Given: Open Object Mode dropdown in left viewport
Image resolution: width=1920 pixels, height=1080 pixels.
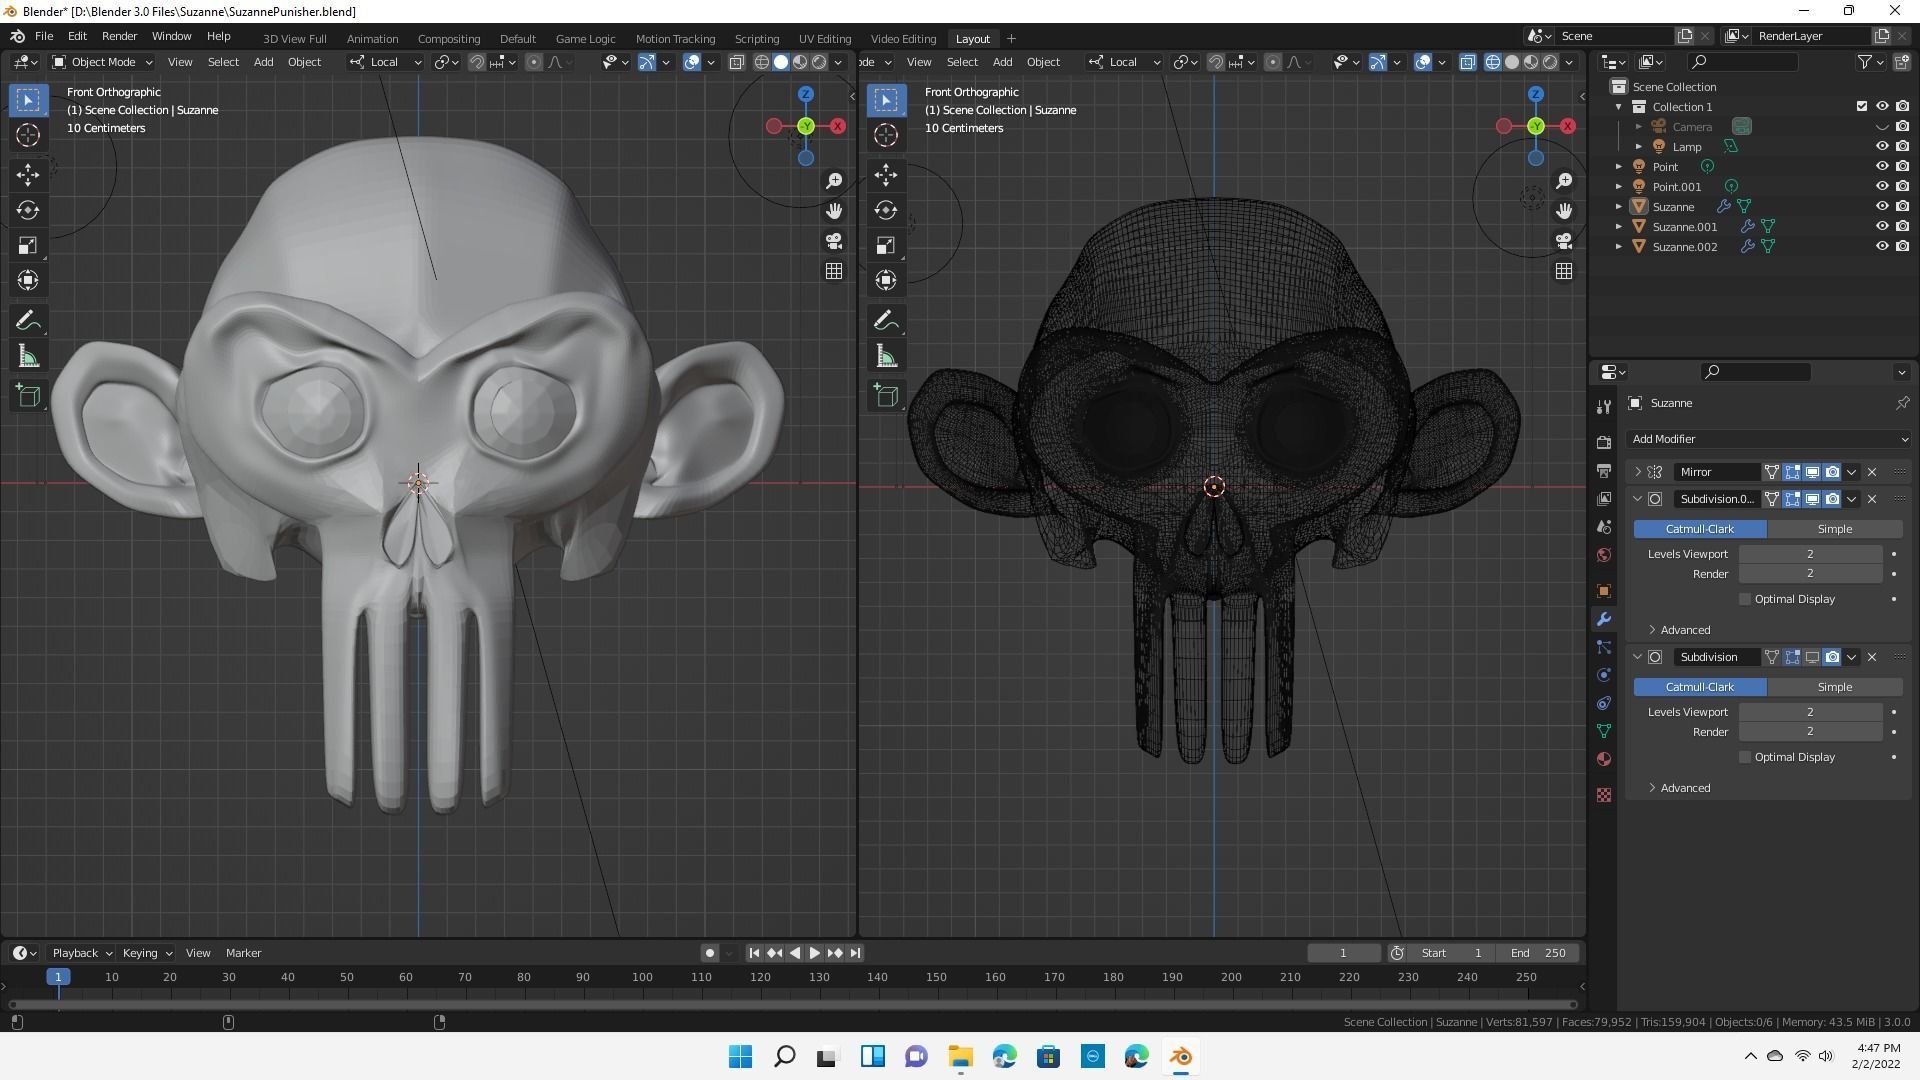Looking at the screenshot, I should 102,62.
